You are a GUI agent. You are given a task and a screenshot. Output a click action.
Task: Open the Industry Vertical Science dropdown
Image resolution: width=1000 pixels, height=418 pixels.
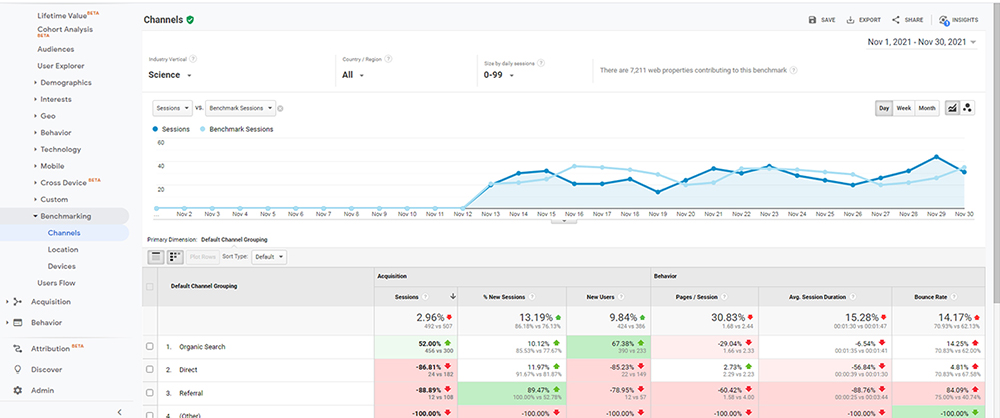point(169,75)
